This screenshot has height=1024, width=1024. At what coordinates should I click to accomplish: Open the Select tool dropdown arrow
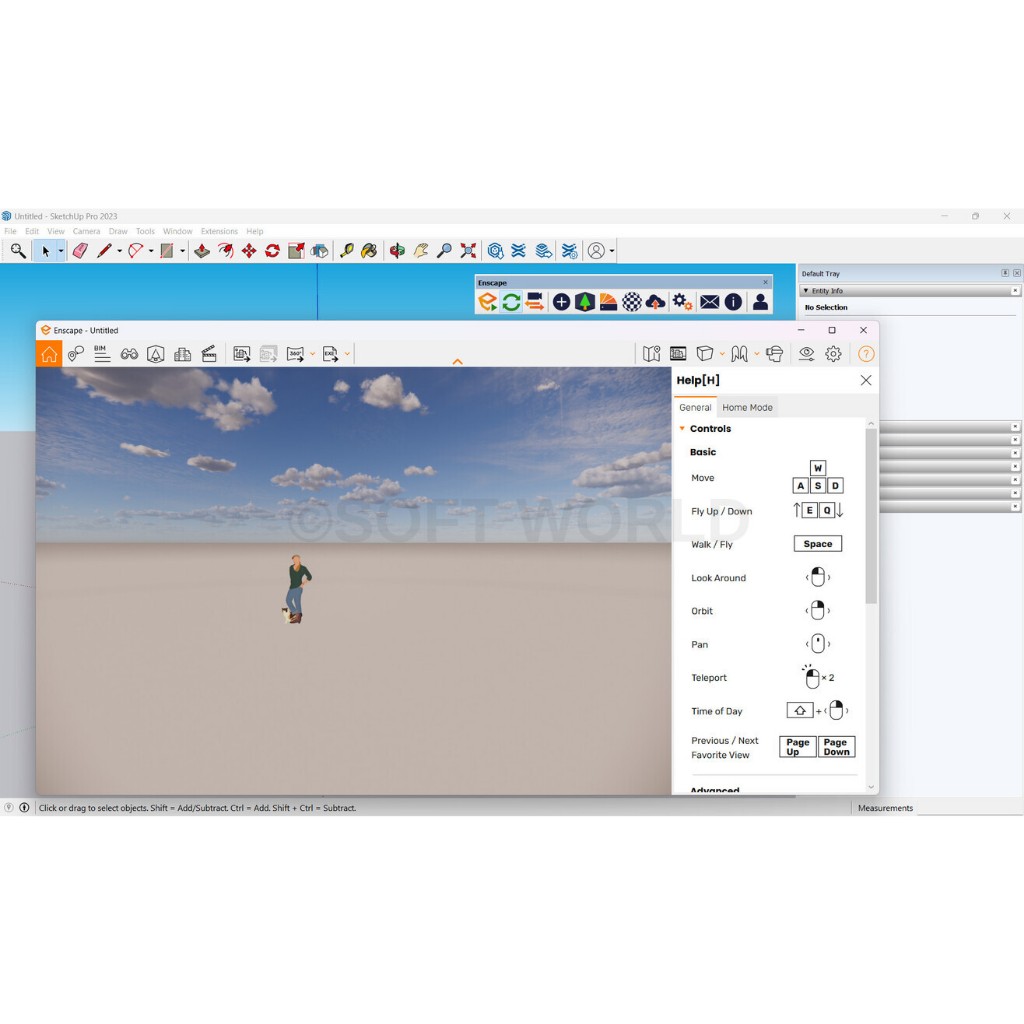[61, 251]
